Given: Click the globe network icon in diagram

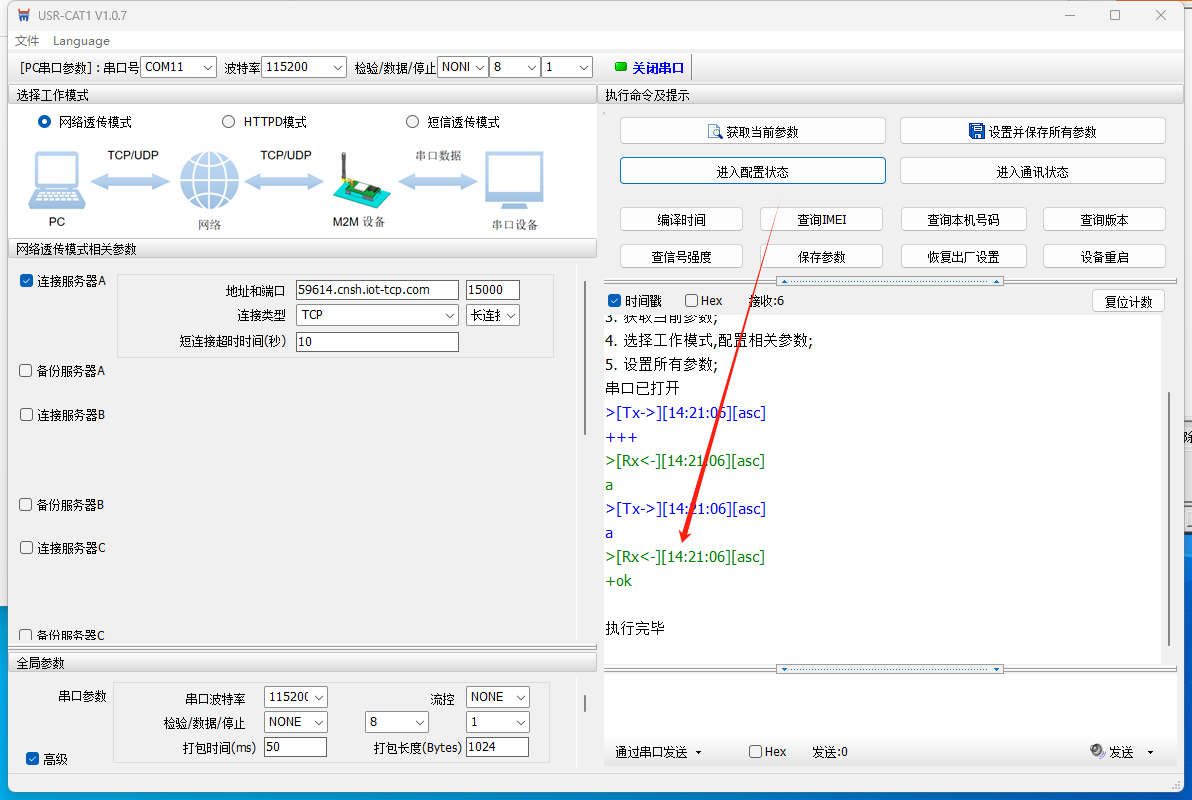Looking at the screenshot, I should coord(209,181).
